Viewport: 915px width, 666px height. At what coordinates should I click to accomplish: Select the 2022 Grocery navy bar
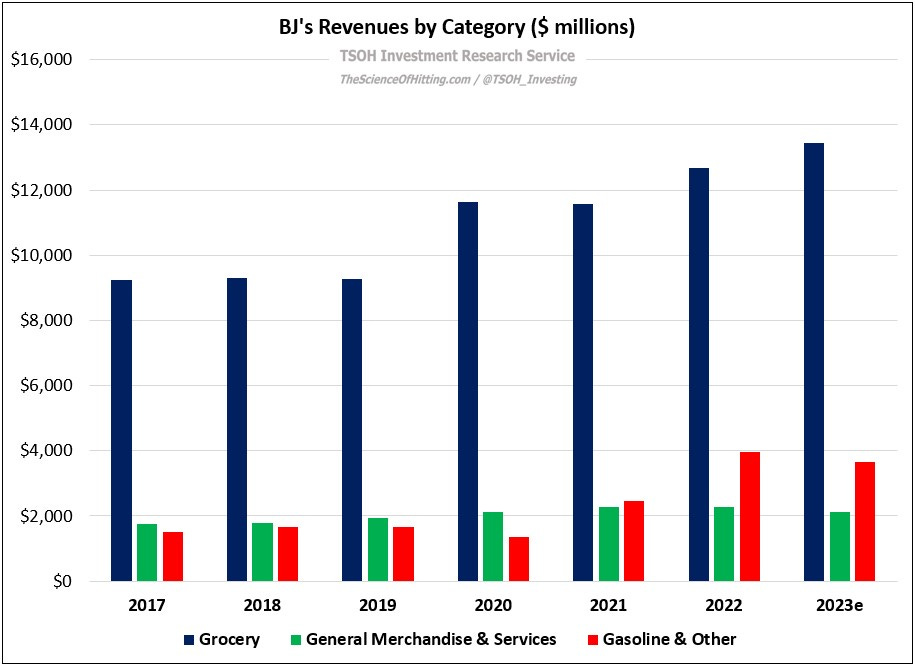click(x=699, y=375)
